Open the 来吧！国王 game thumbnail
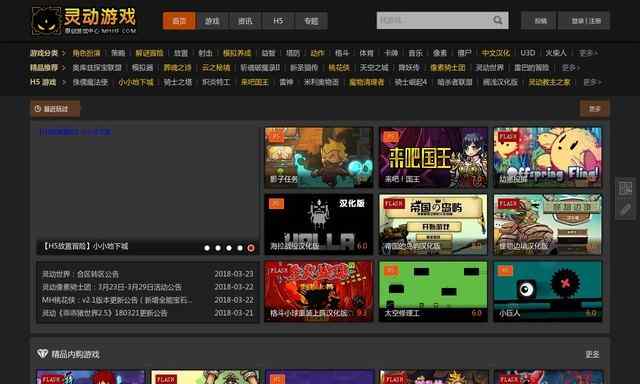Image resolution: width=640 pixels, height=384 pixels. point(433,157)
